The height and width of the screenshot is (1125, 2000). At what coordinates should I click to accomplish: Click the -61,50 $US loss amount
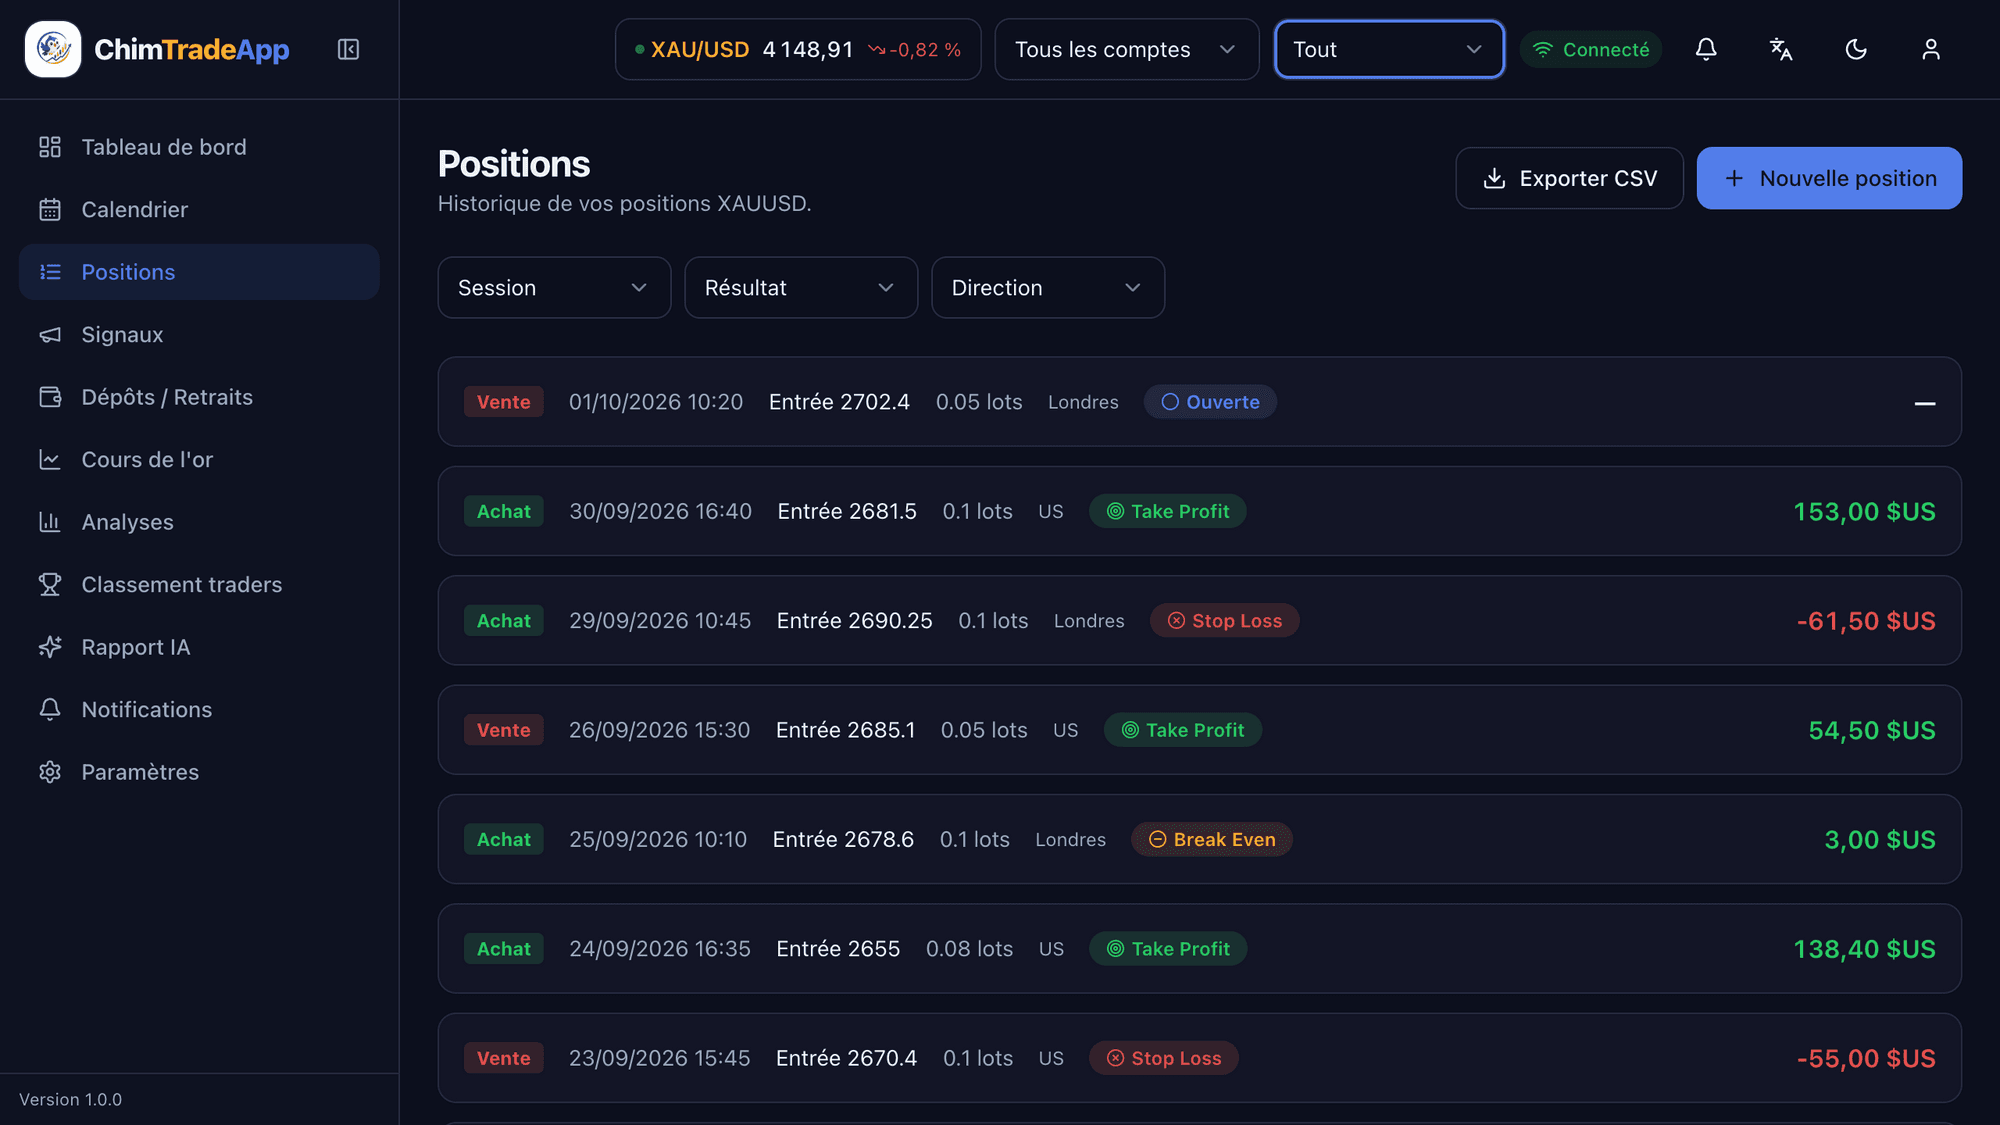[x=1866, y=621]
